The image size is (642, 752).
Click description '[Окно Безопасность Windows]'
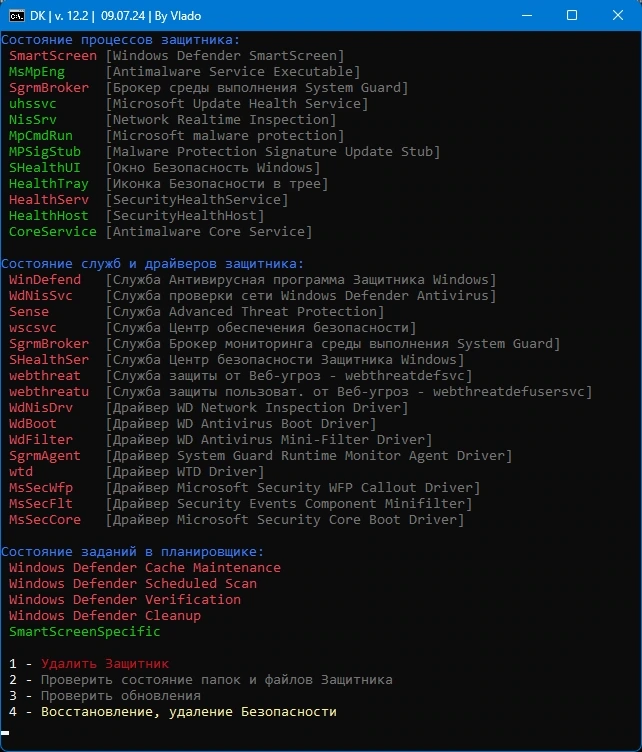(x=213, y=167)
